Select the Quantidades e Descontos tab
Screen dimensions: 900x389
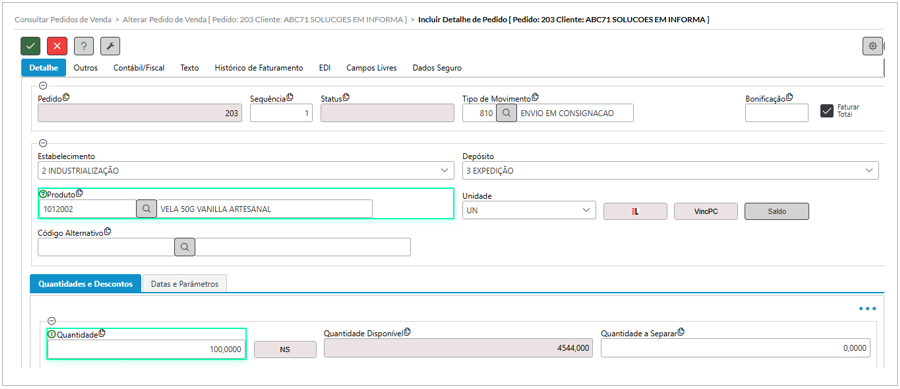coord(86,283)
